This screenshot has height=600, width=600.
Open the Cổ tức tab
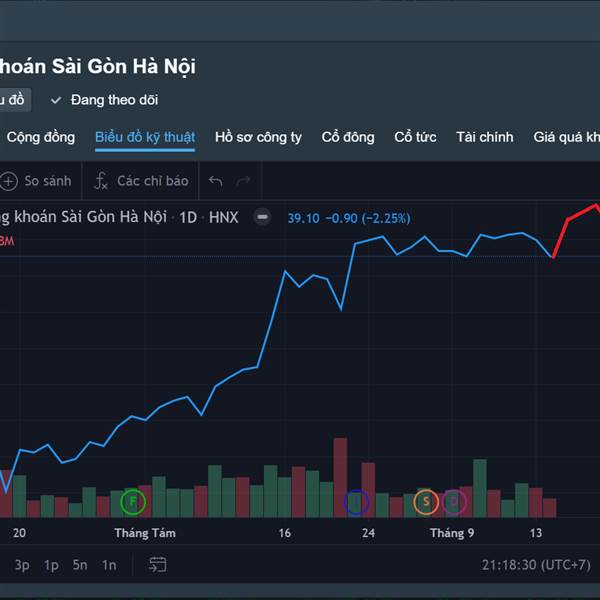[415, 137]
